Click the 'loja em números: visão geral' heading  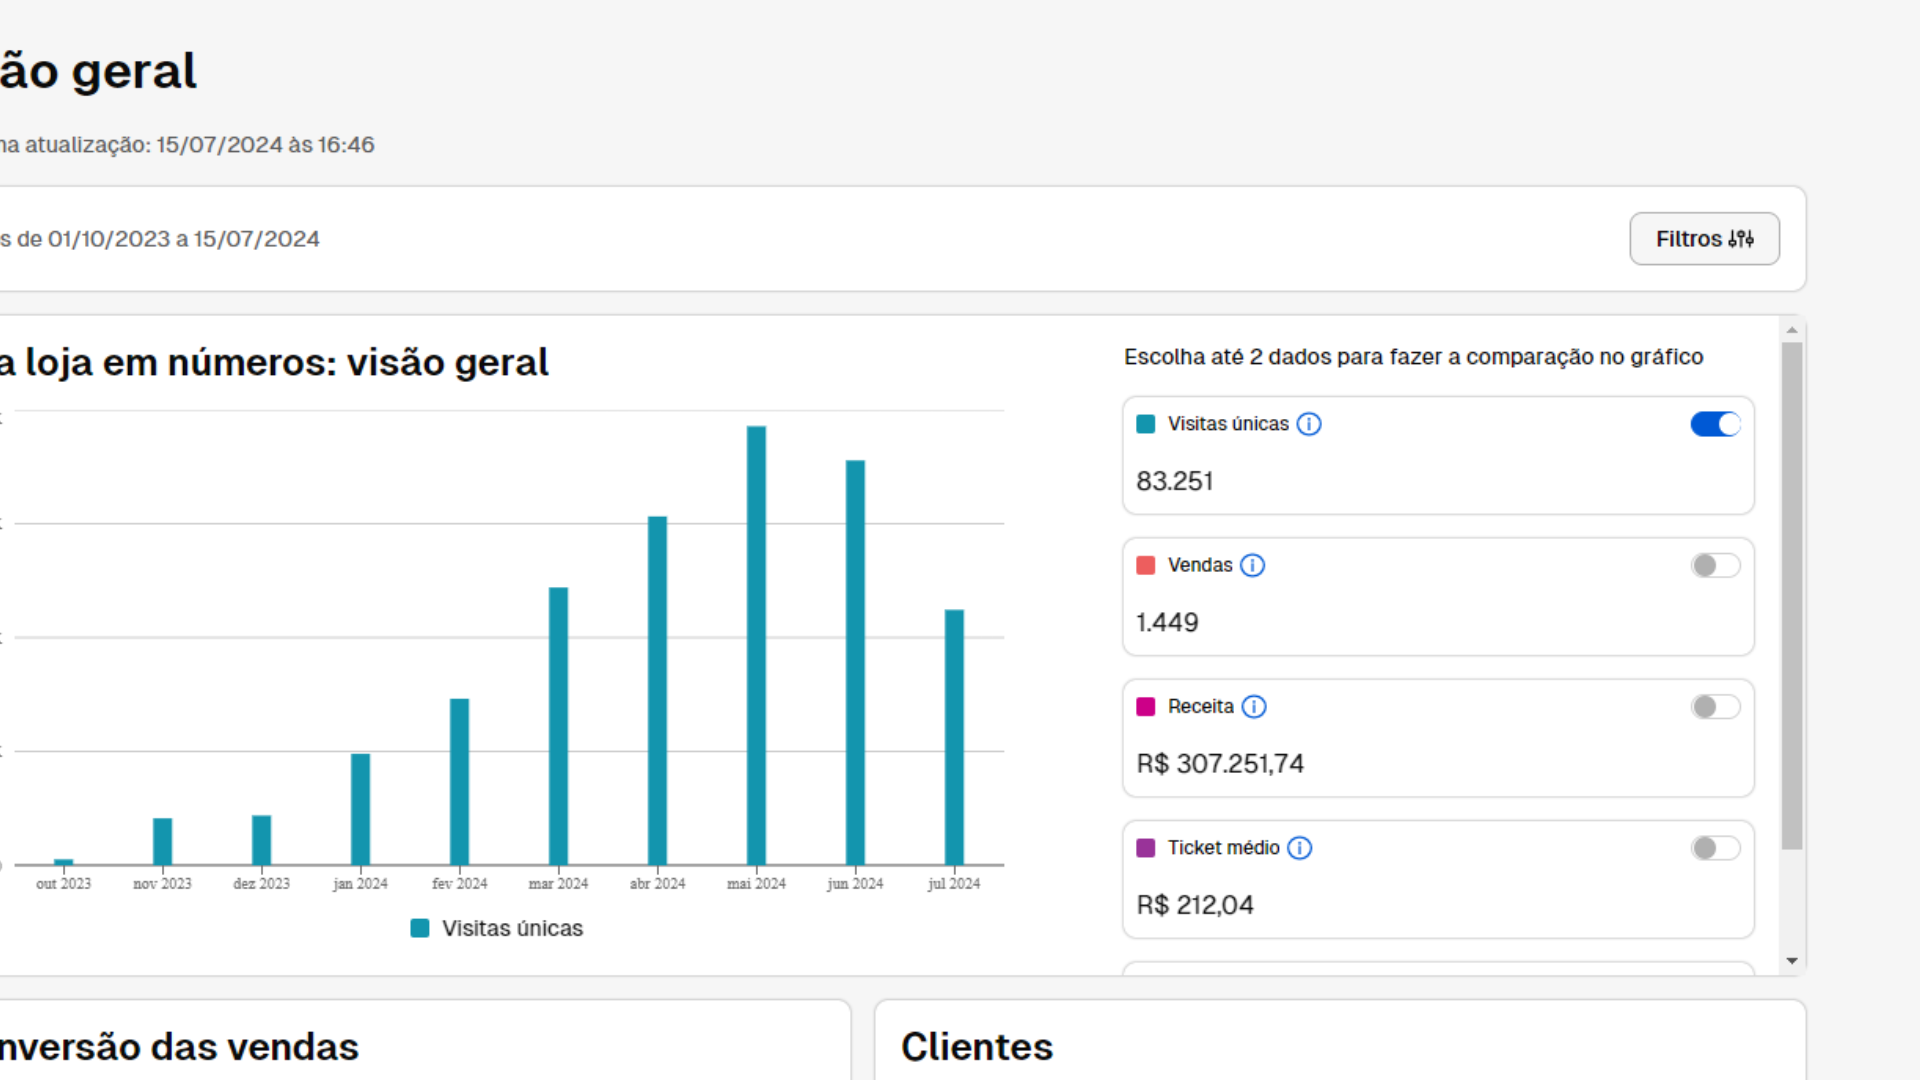pyautogui.click(x=286, y=362)
